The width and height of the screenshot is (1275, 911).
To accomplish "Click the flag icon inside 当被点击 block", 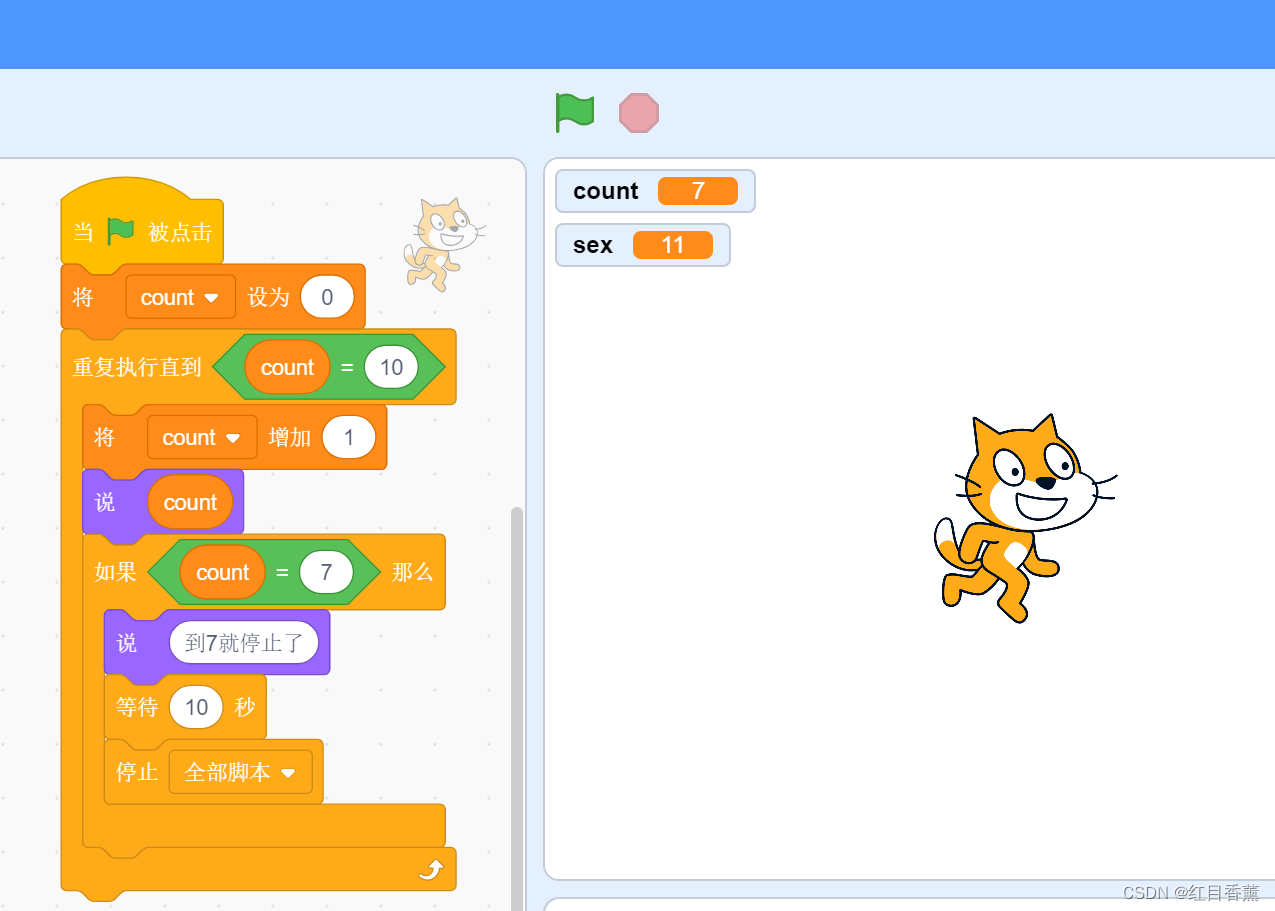I will [119, 230].
